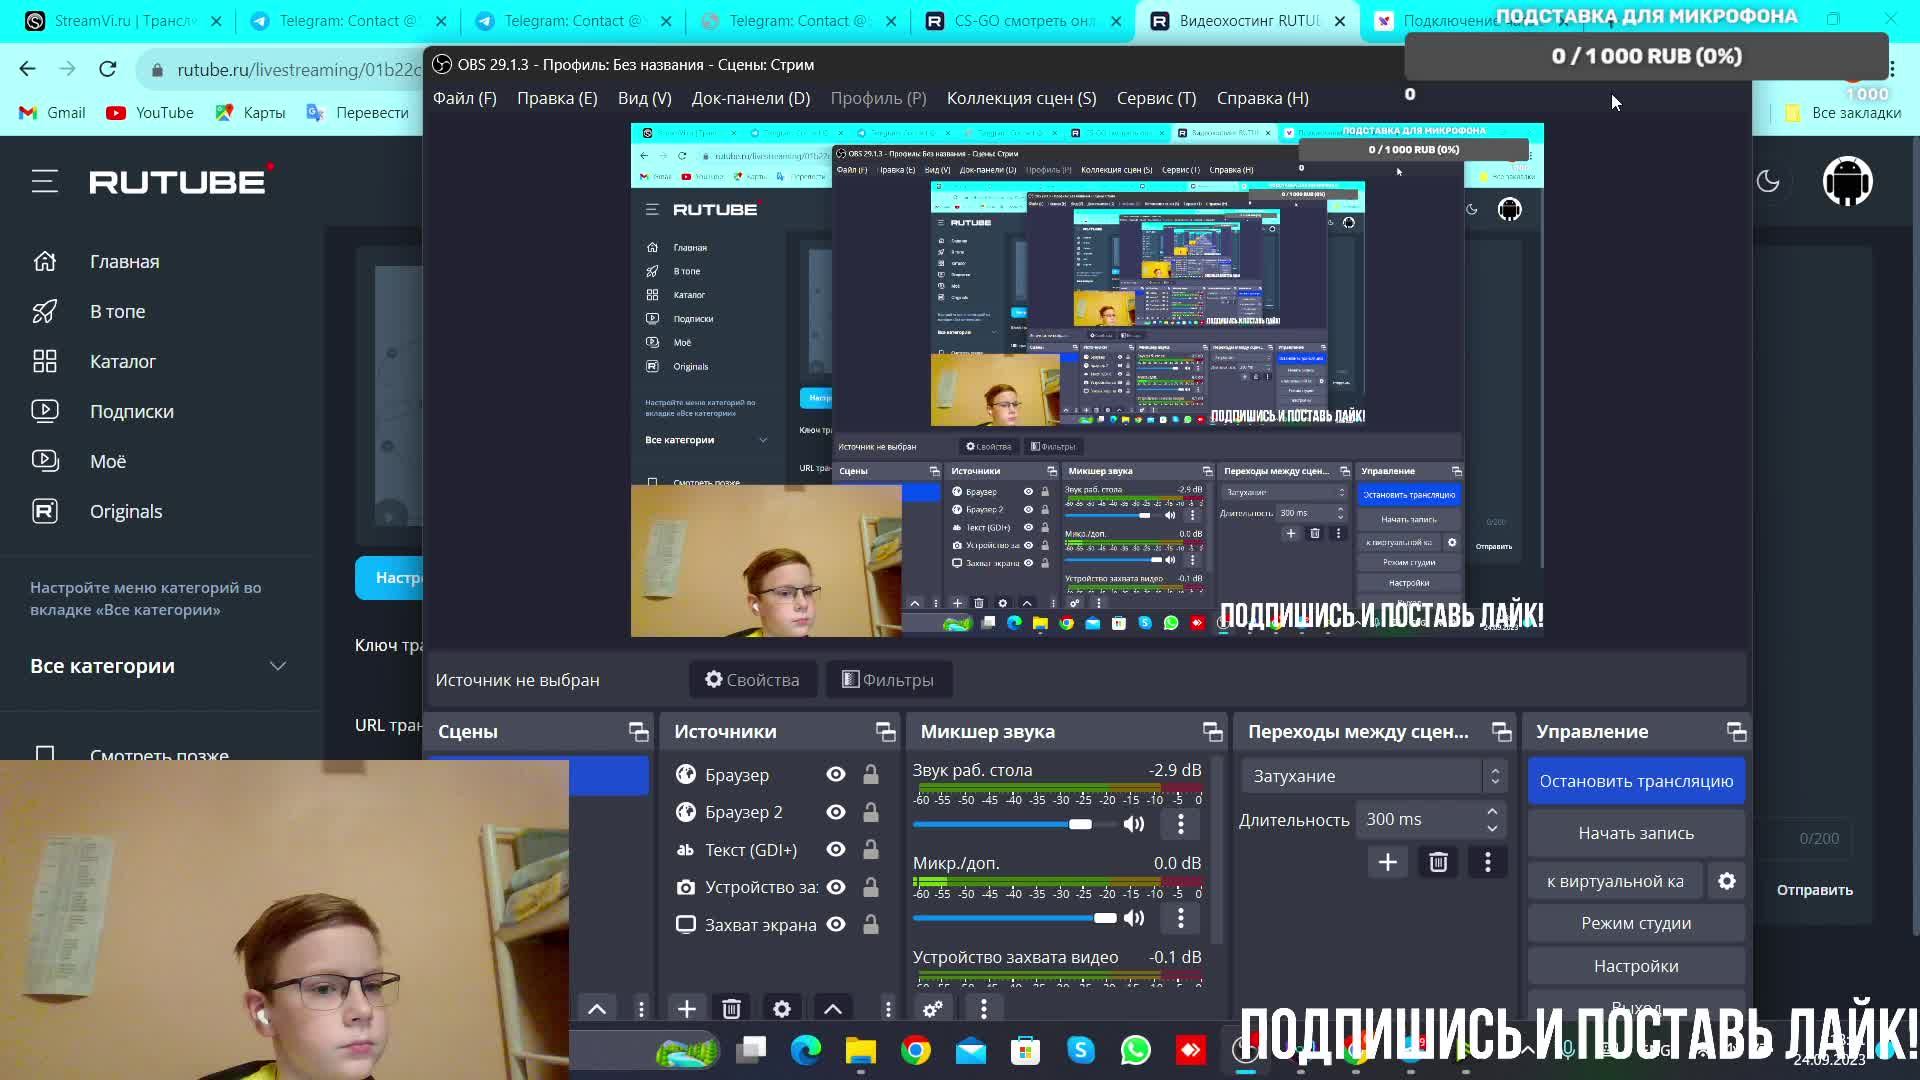Screen dimensions: 1920x1080
Task: Open the Сервис (T) menu
Action: (1156, 98)
